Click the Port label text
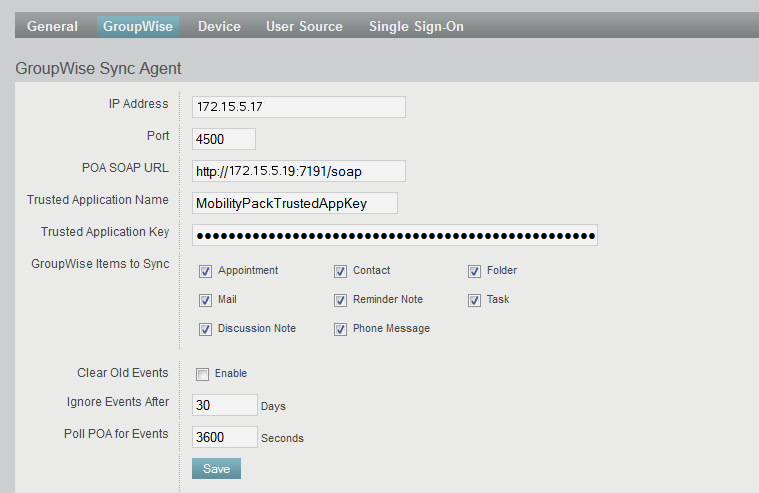 pos(158,136)
